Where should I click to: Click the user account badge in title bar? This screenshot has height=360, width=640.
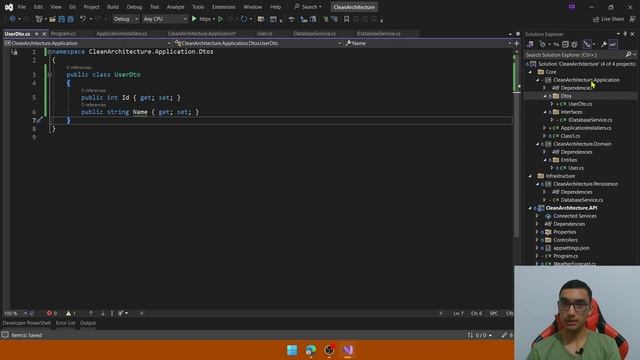click(572, 7)
